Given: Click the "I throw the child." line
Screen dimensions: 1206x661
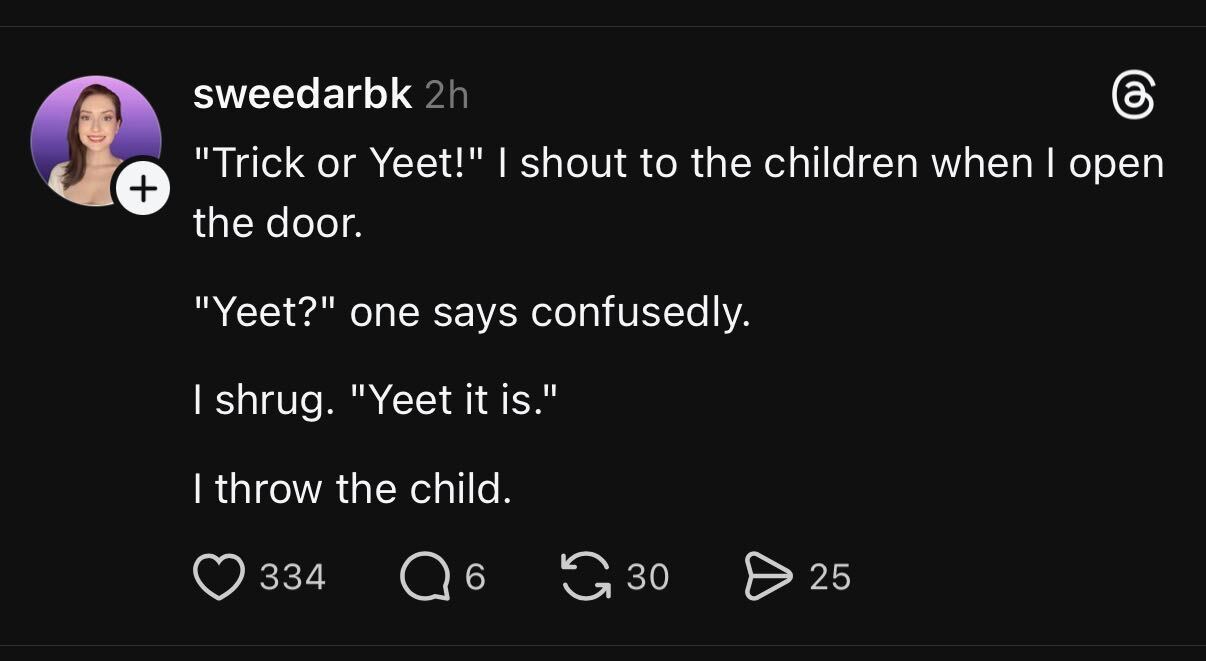Looking at the screenshot, I should [x=352, y=489].
